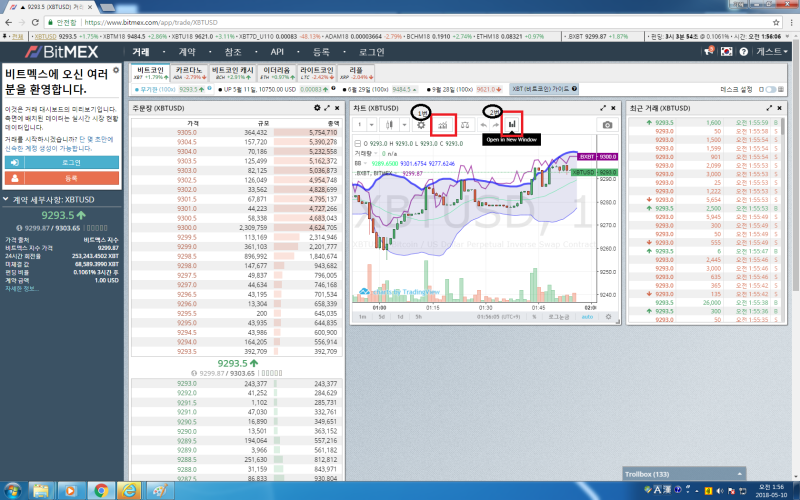
Task: Open API menu item
Action: 277,52
